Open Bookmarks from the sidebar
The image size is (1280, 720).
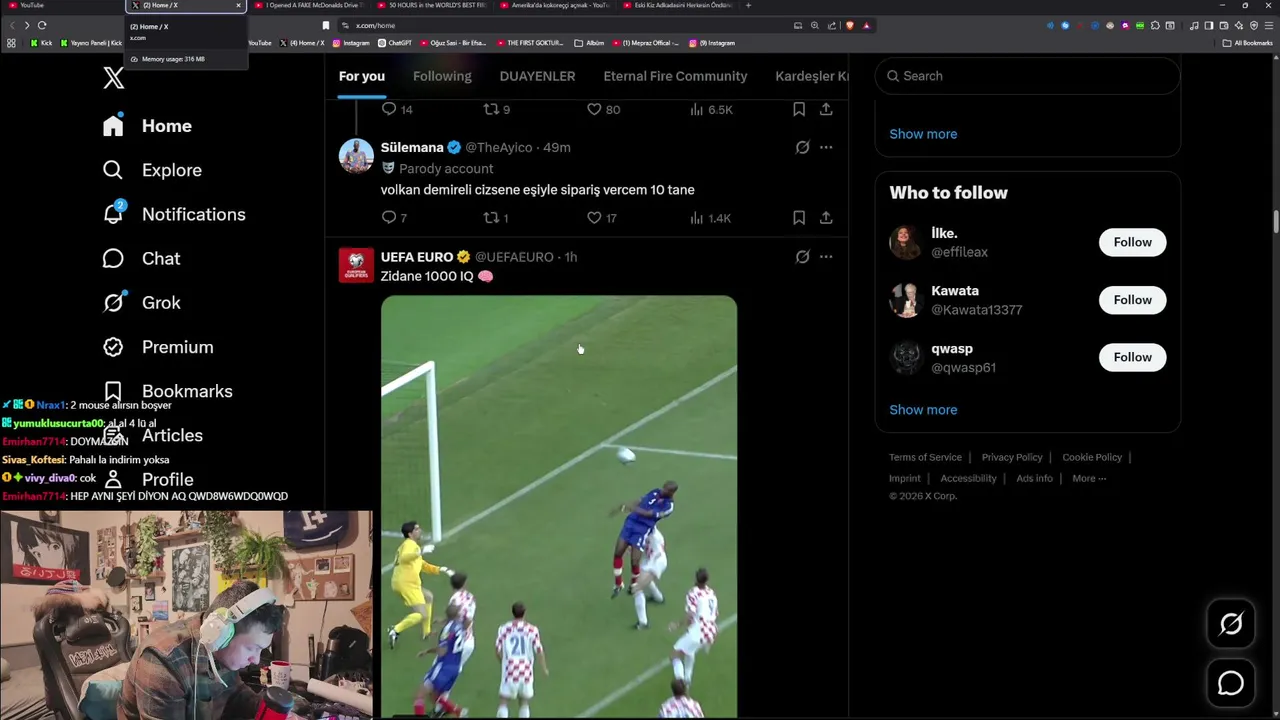tap(167, 391)
